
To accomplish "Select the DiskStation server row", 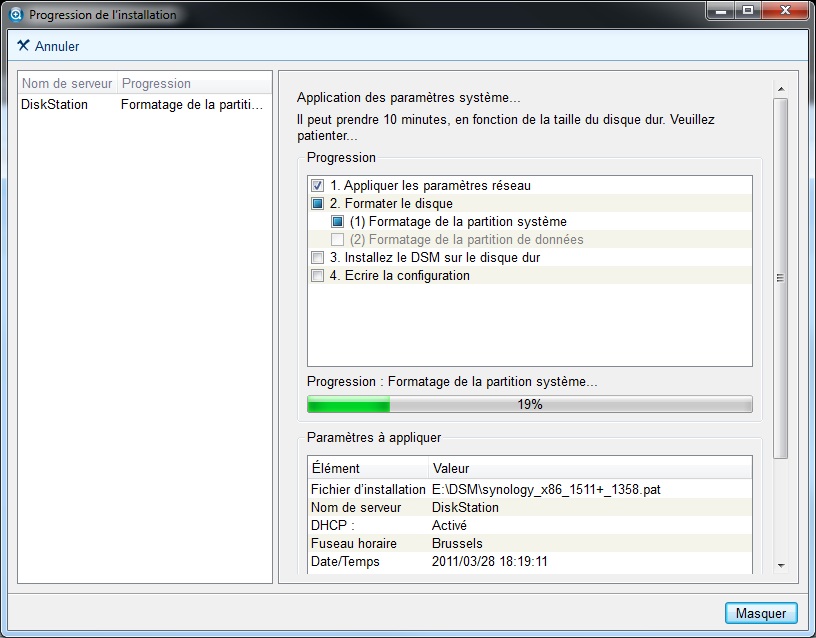I will click(x=145, y=105).
